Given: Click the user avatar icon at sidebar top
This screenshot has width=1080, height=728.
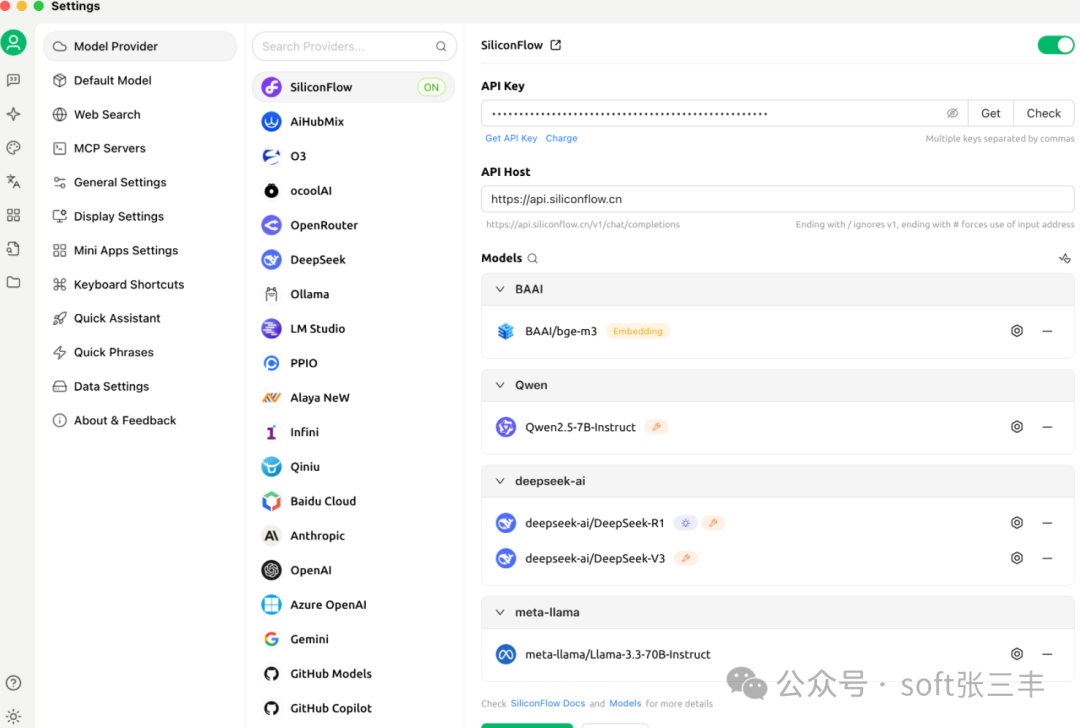Looking at the screenshot, I should [14, 42].
